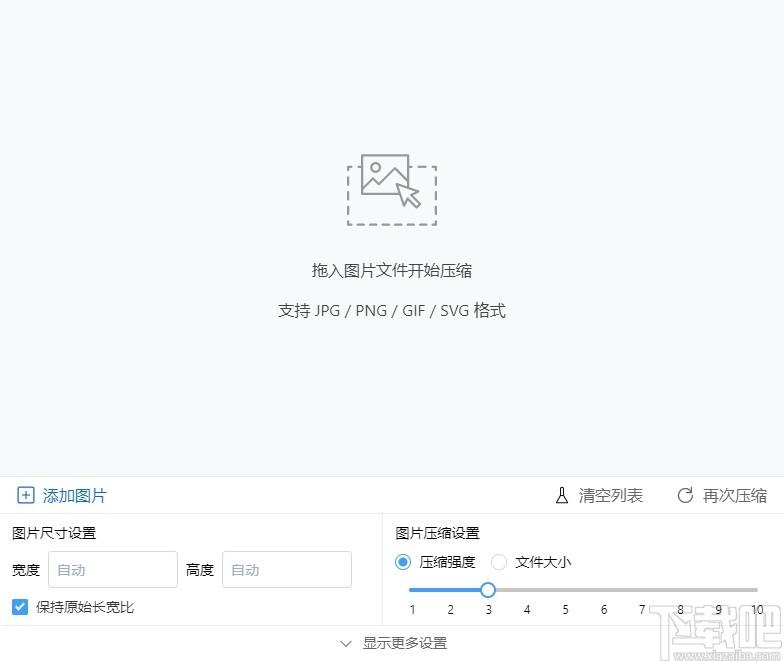Image resolution: width=784 pixels, height=661 pixels.
Task: Click the 图片压缩设置 heading
Action: pos(438,533)
